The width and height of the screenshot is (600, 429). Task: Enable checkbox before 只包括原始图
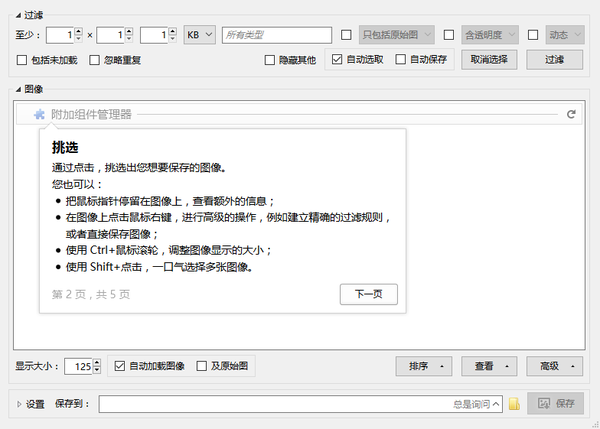coord(346,35)
